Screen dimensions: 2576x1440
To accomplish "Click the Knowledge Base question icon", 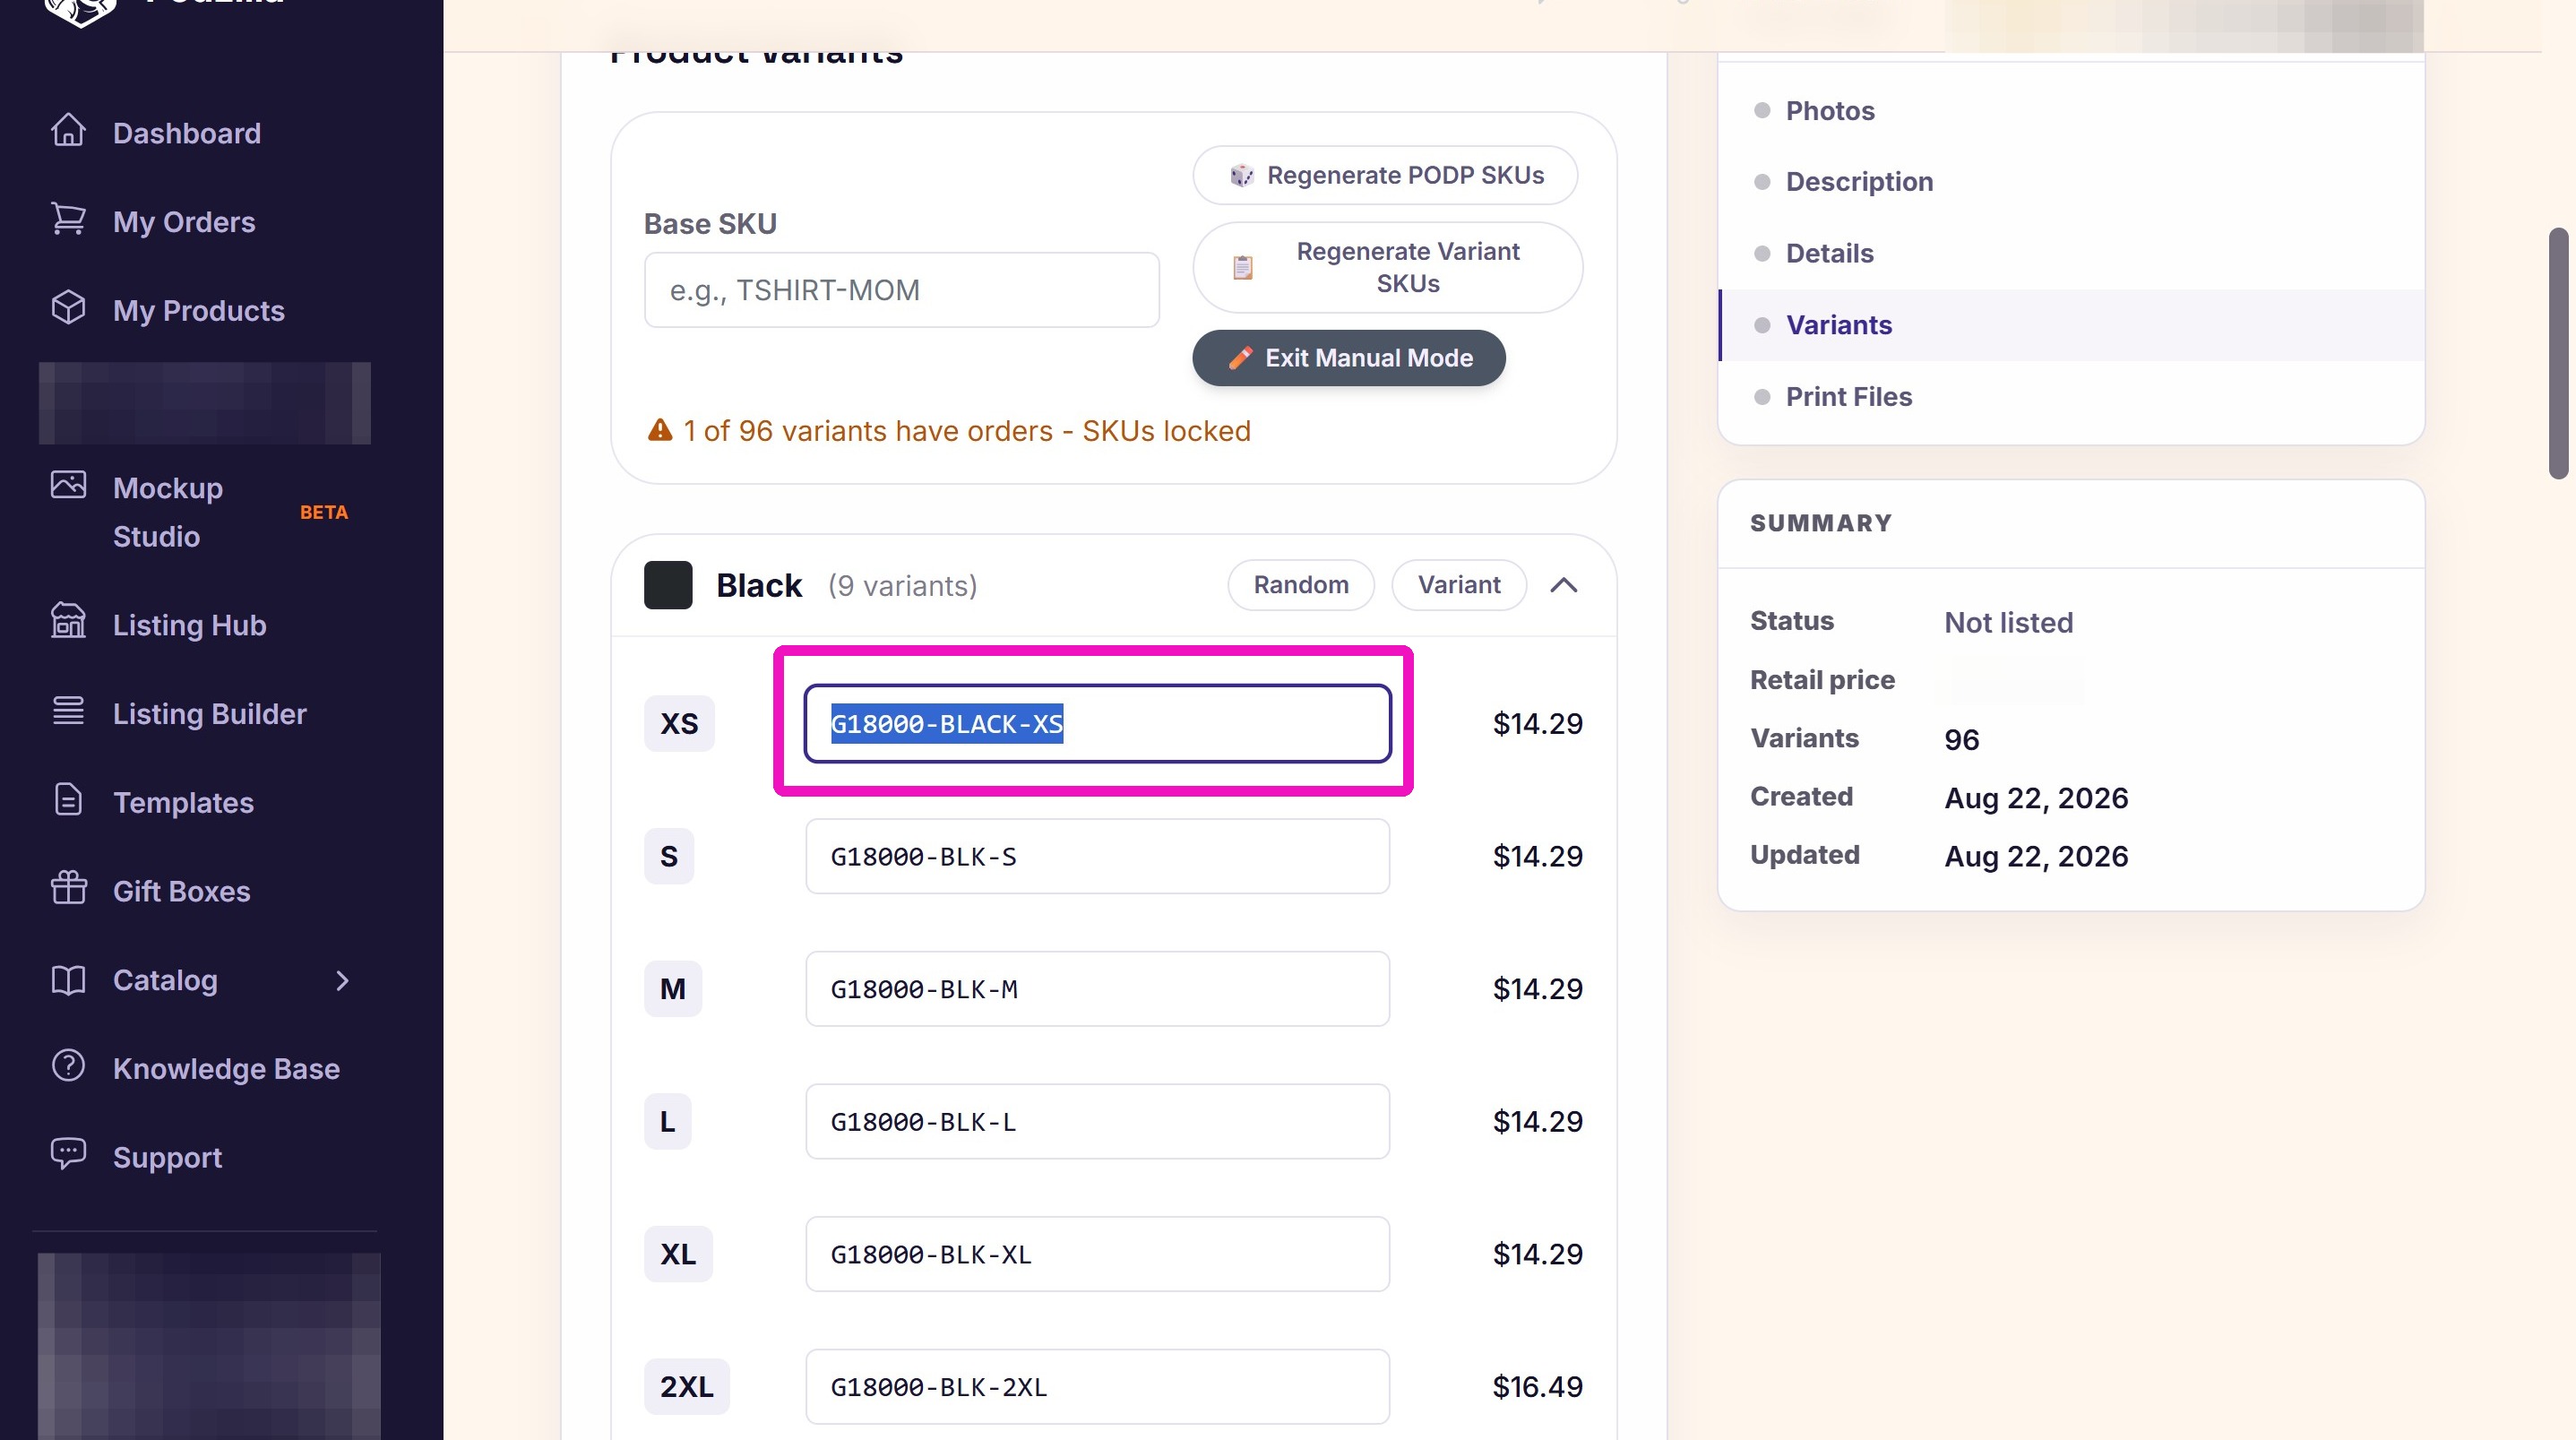I will [68, 1066].
